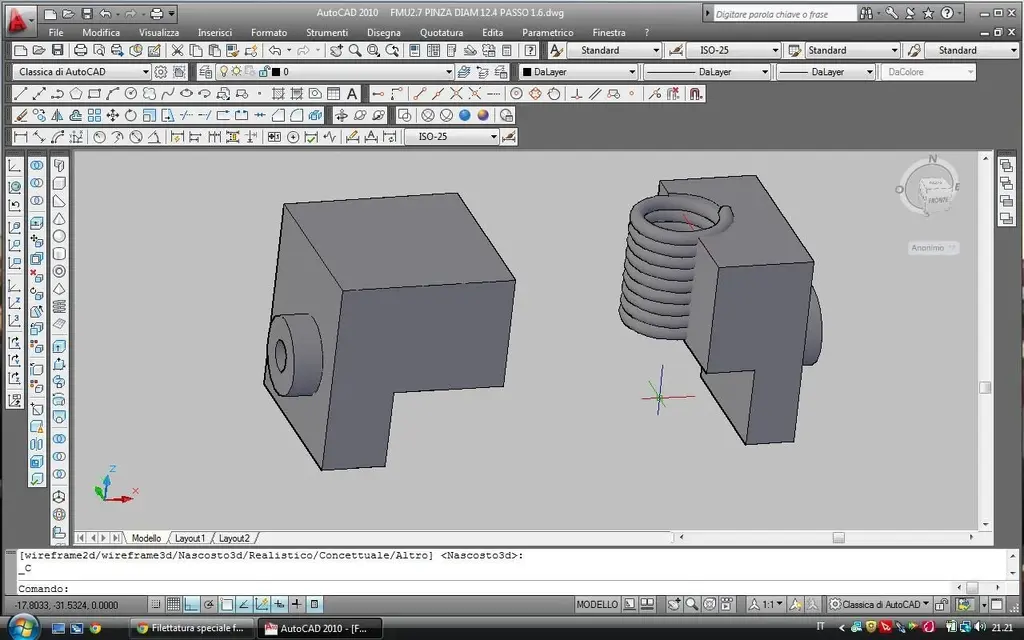Image resolution: width=1024 pixels, height=640 pixels.
Task: Toggle Lineweight display in status bar
Action: click(296, 604)
